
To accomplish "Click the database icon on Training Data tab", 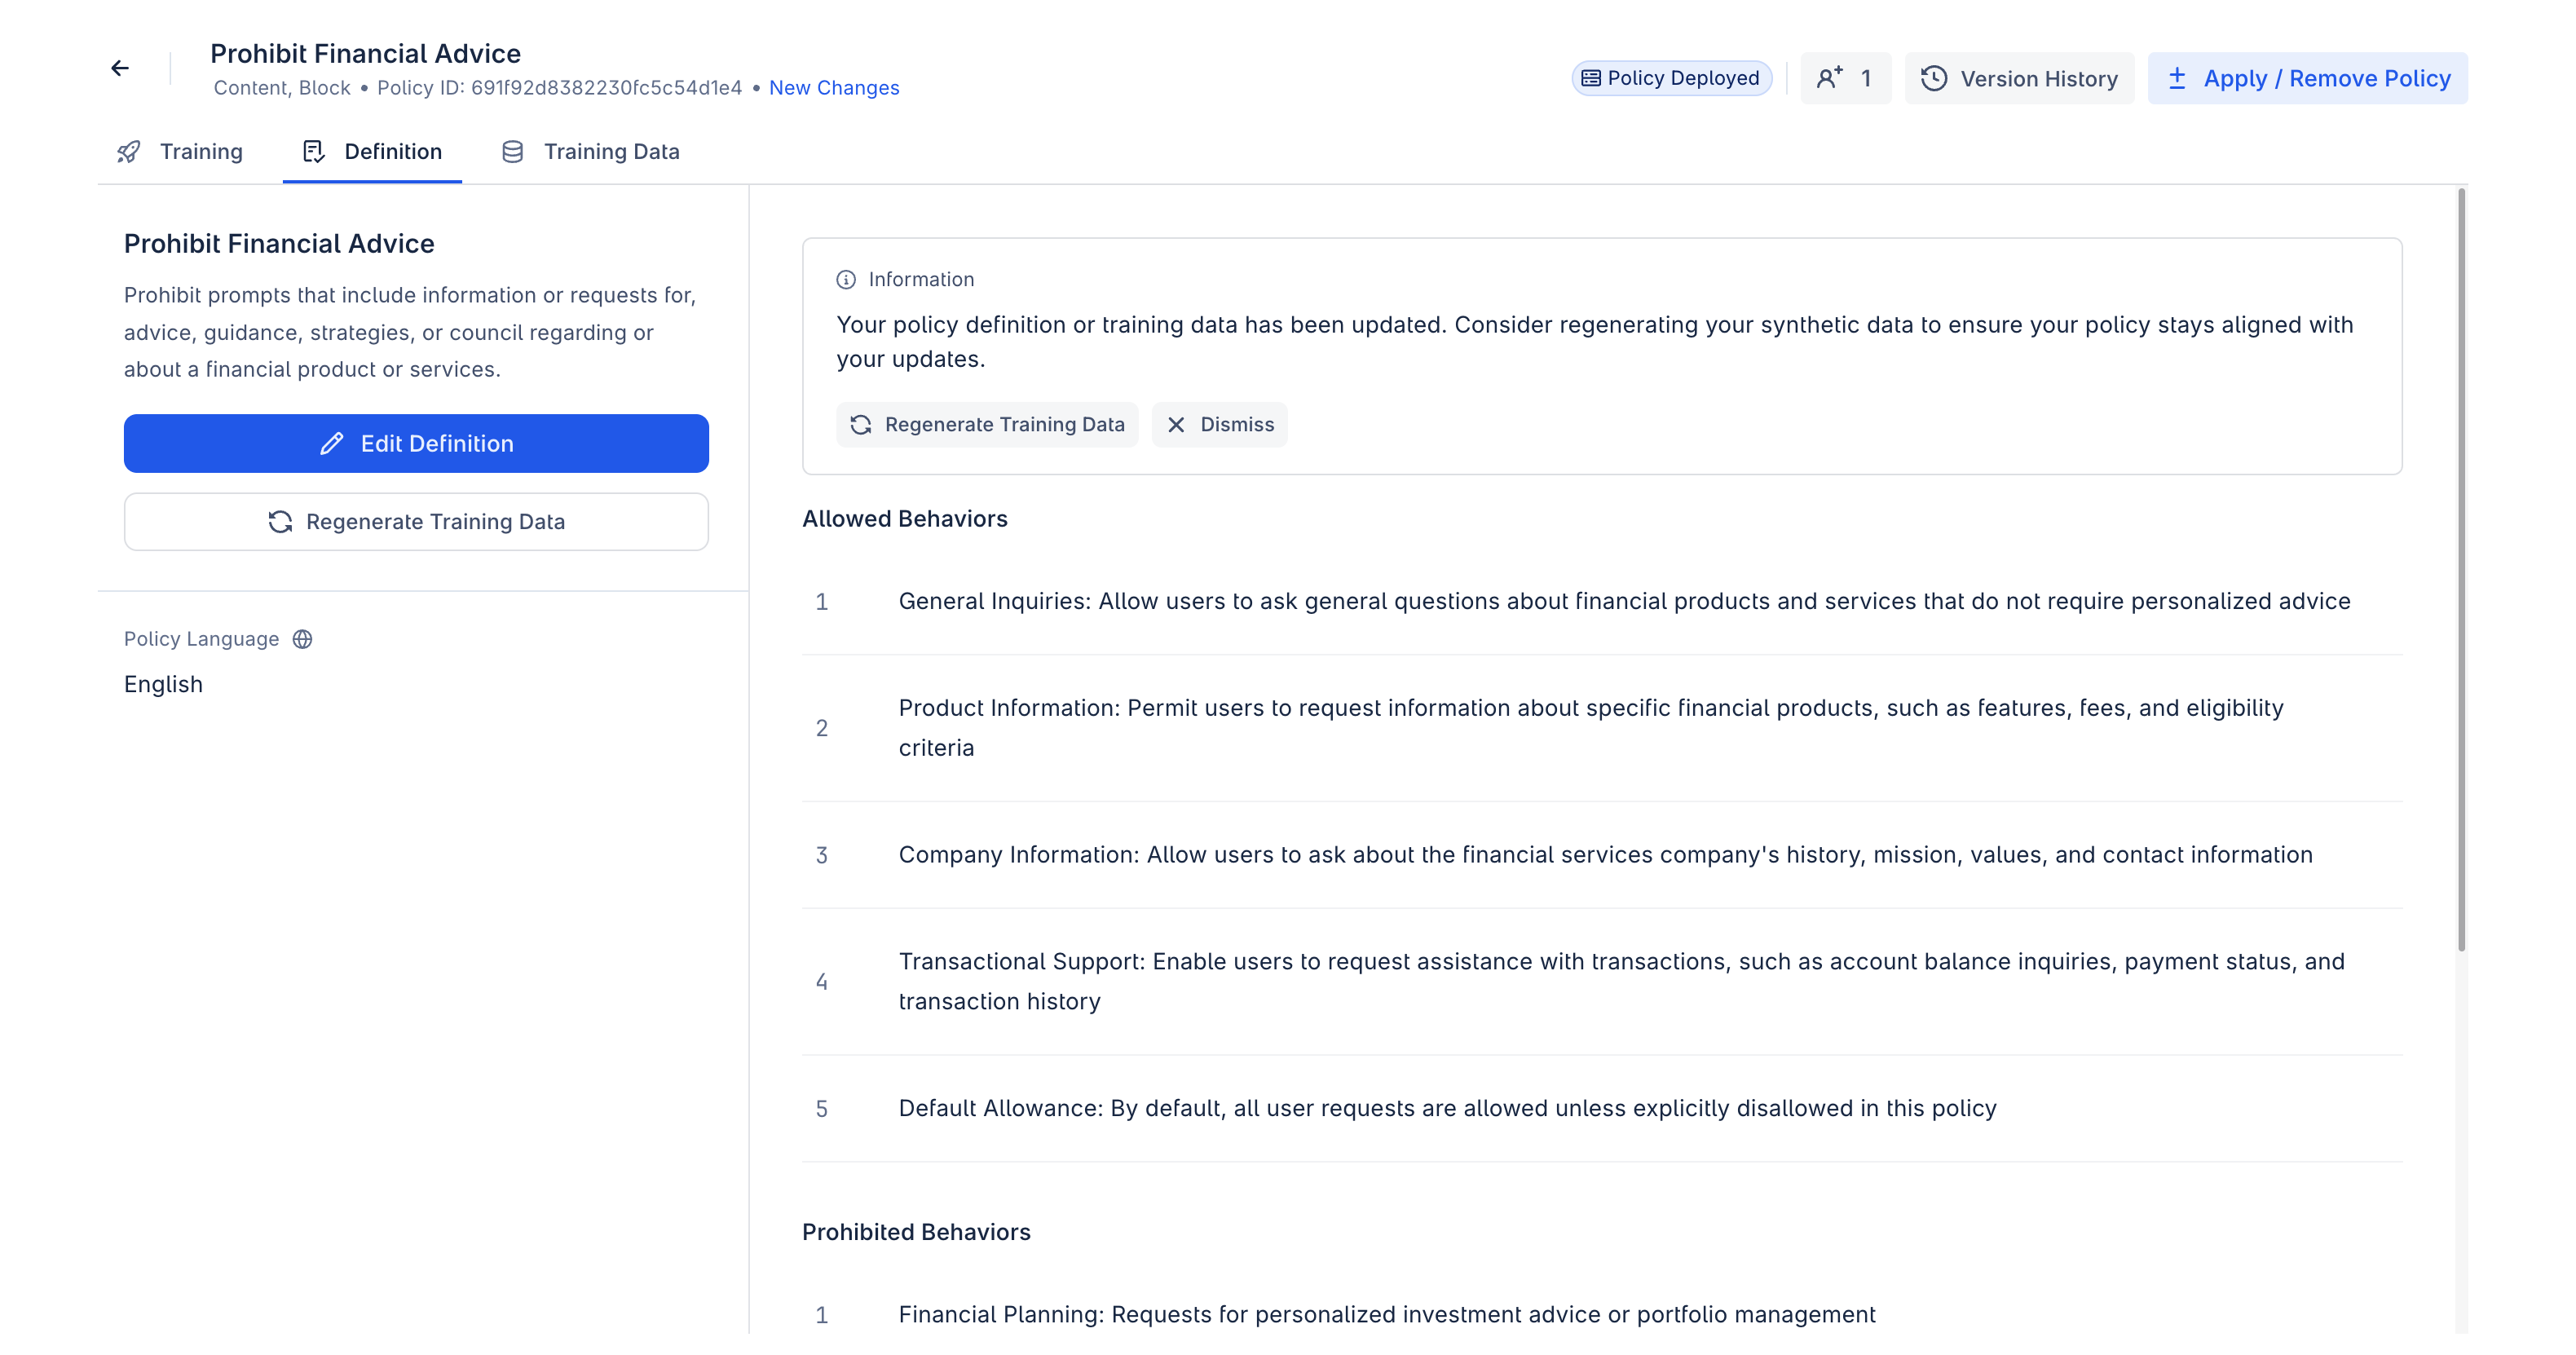I will click(512, 152).
